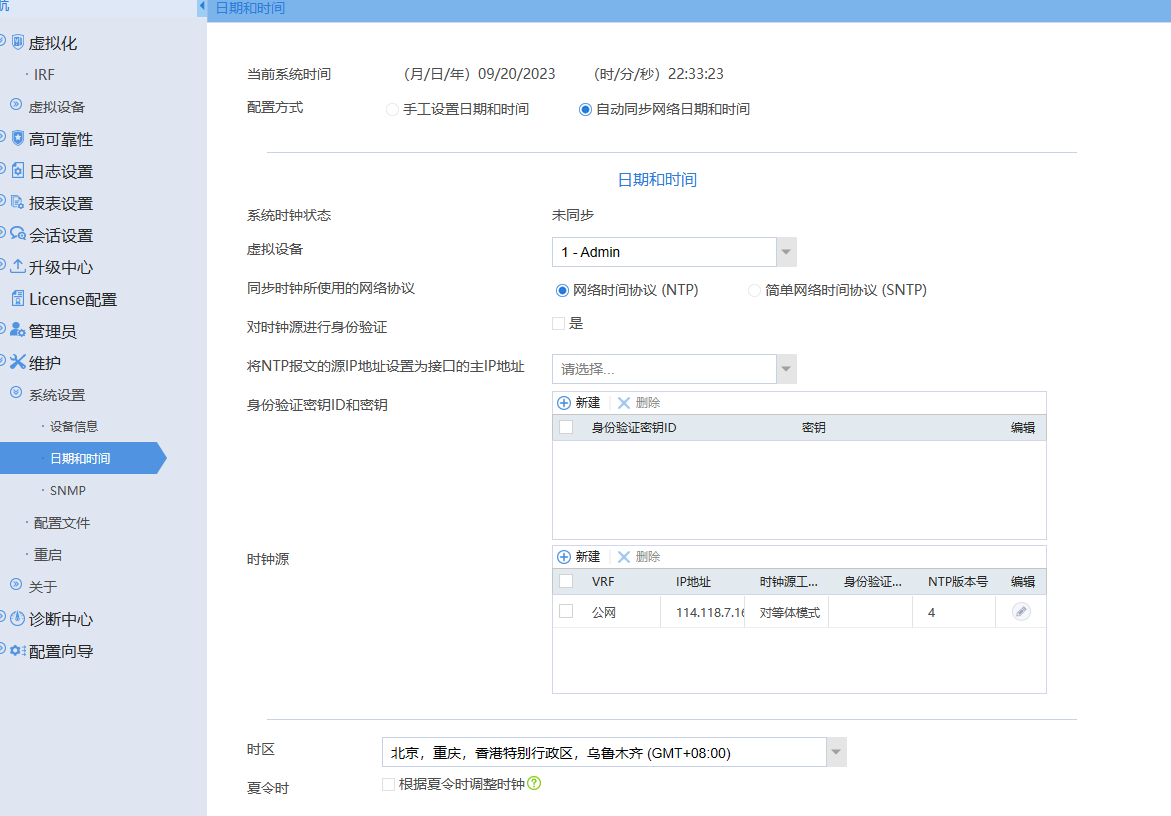The image size is (1171, 816).
Task: Expand the 报表设置 menu arrow
Action: (x=2, y=201)
